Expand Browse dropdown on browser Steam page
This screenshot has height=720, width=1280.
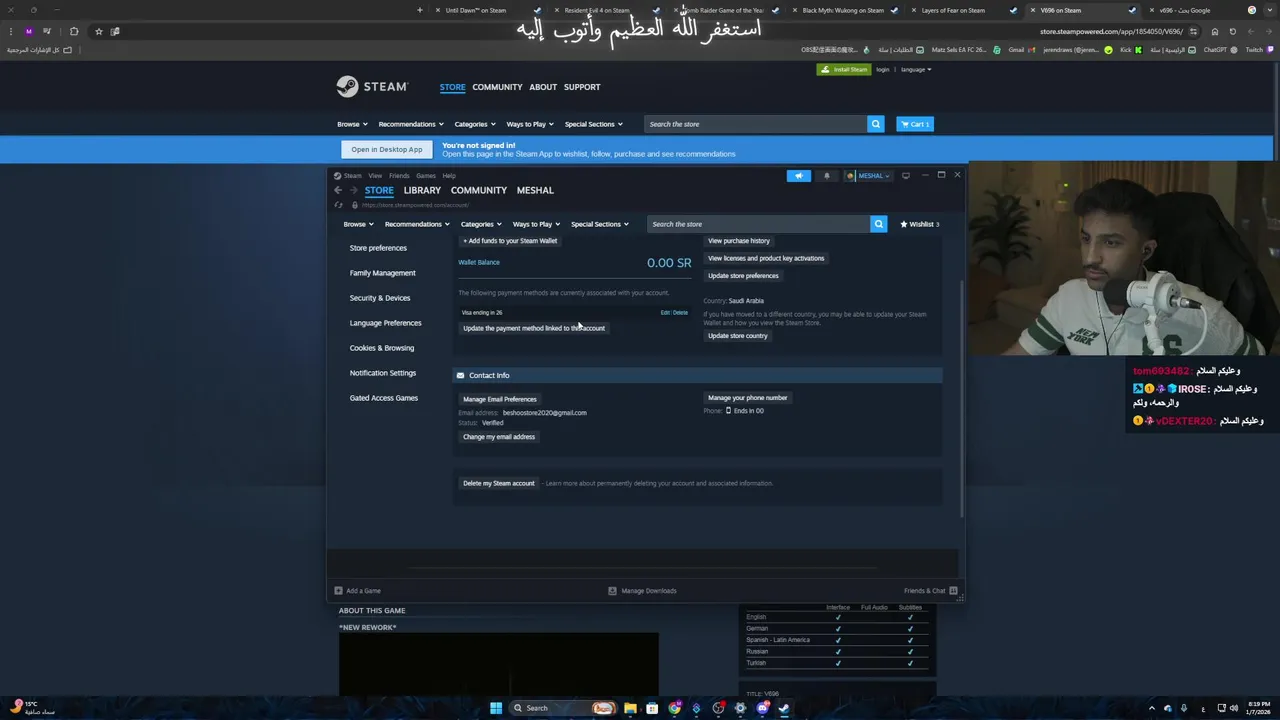(x=352, y=124)
